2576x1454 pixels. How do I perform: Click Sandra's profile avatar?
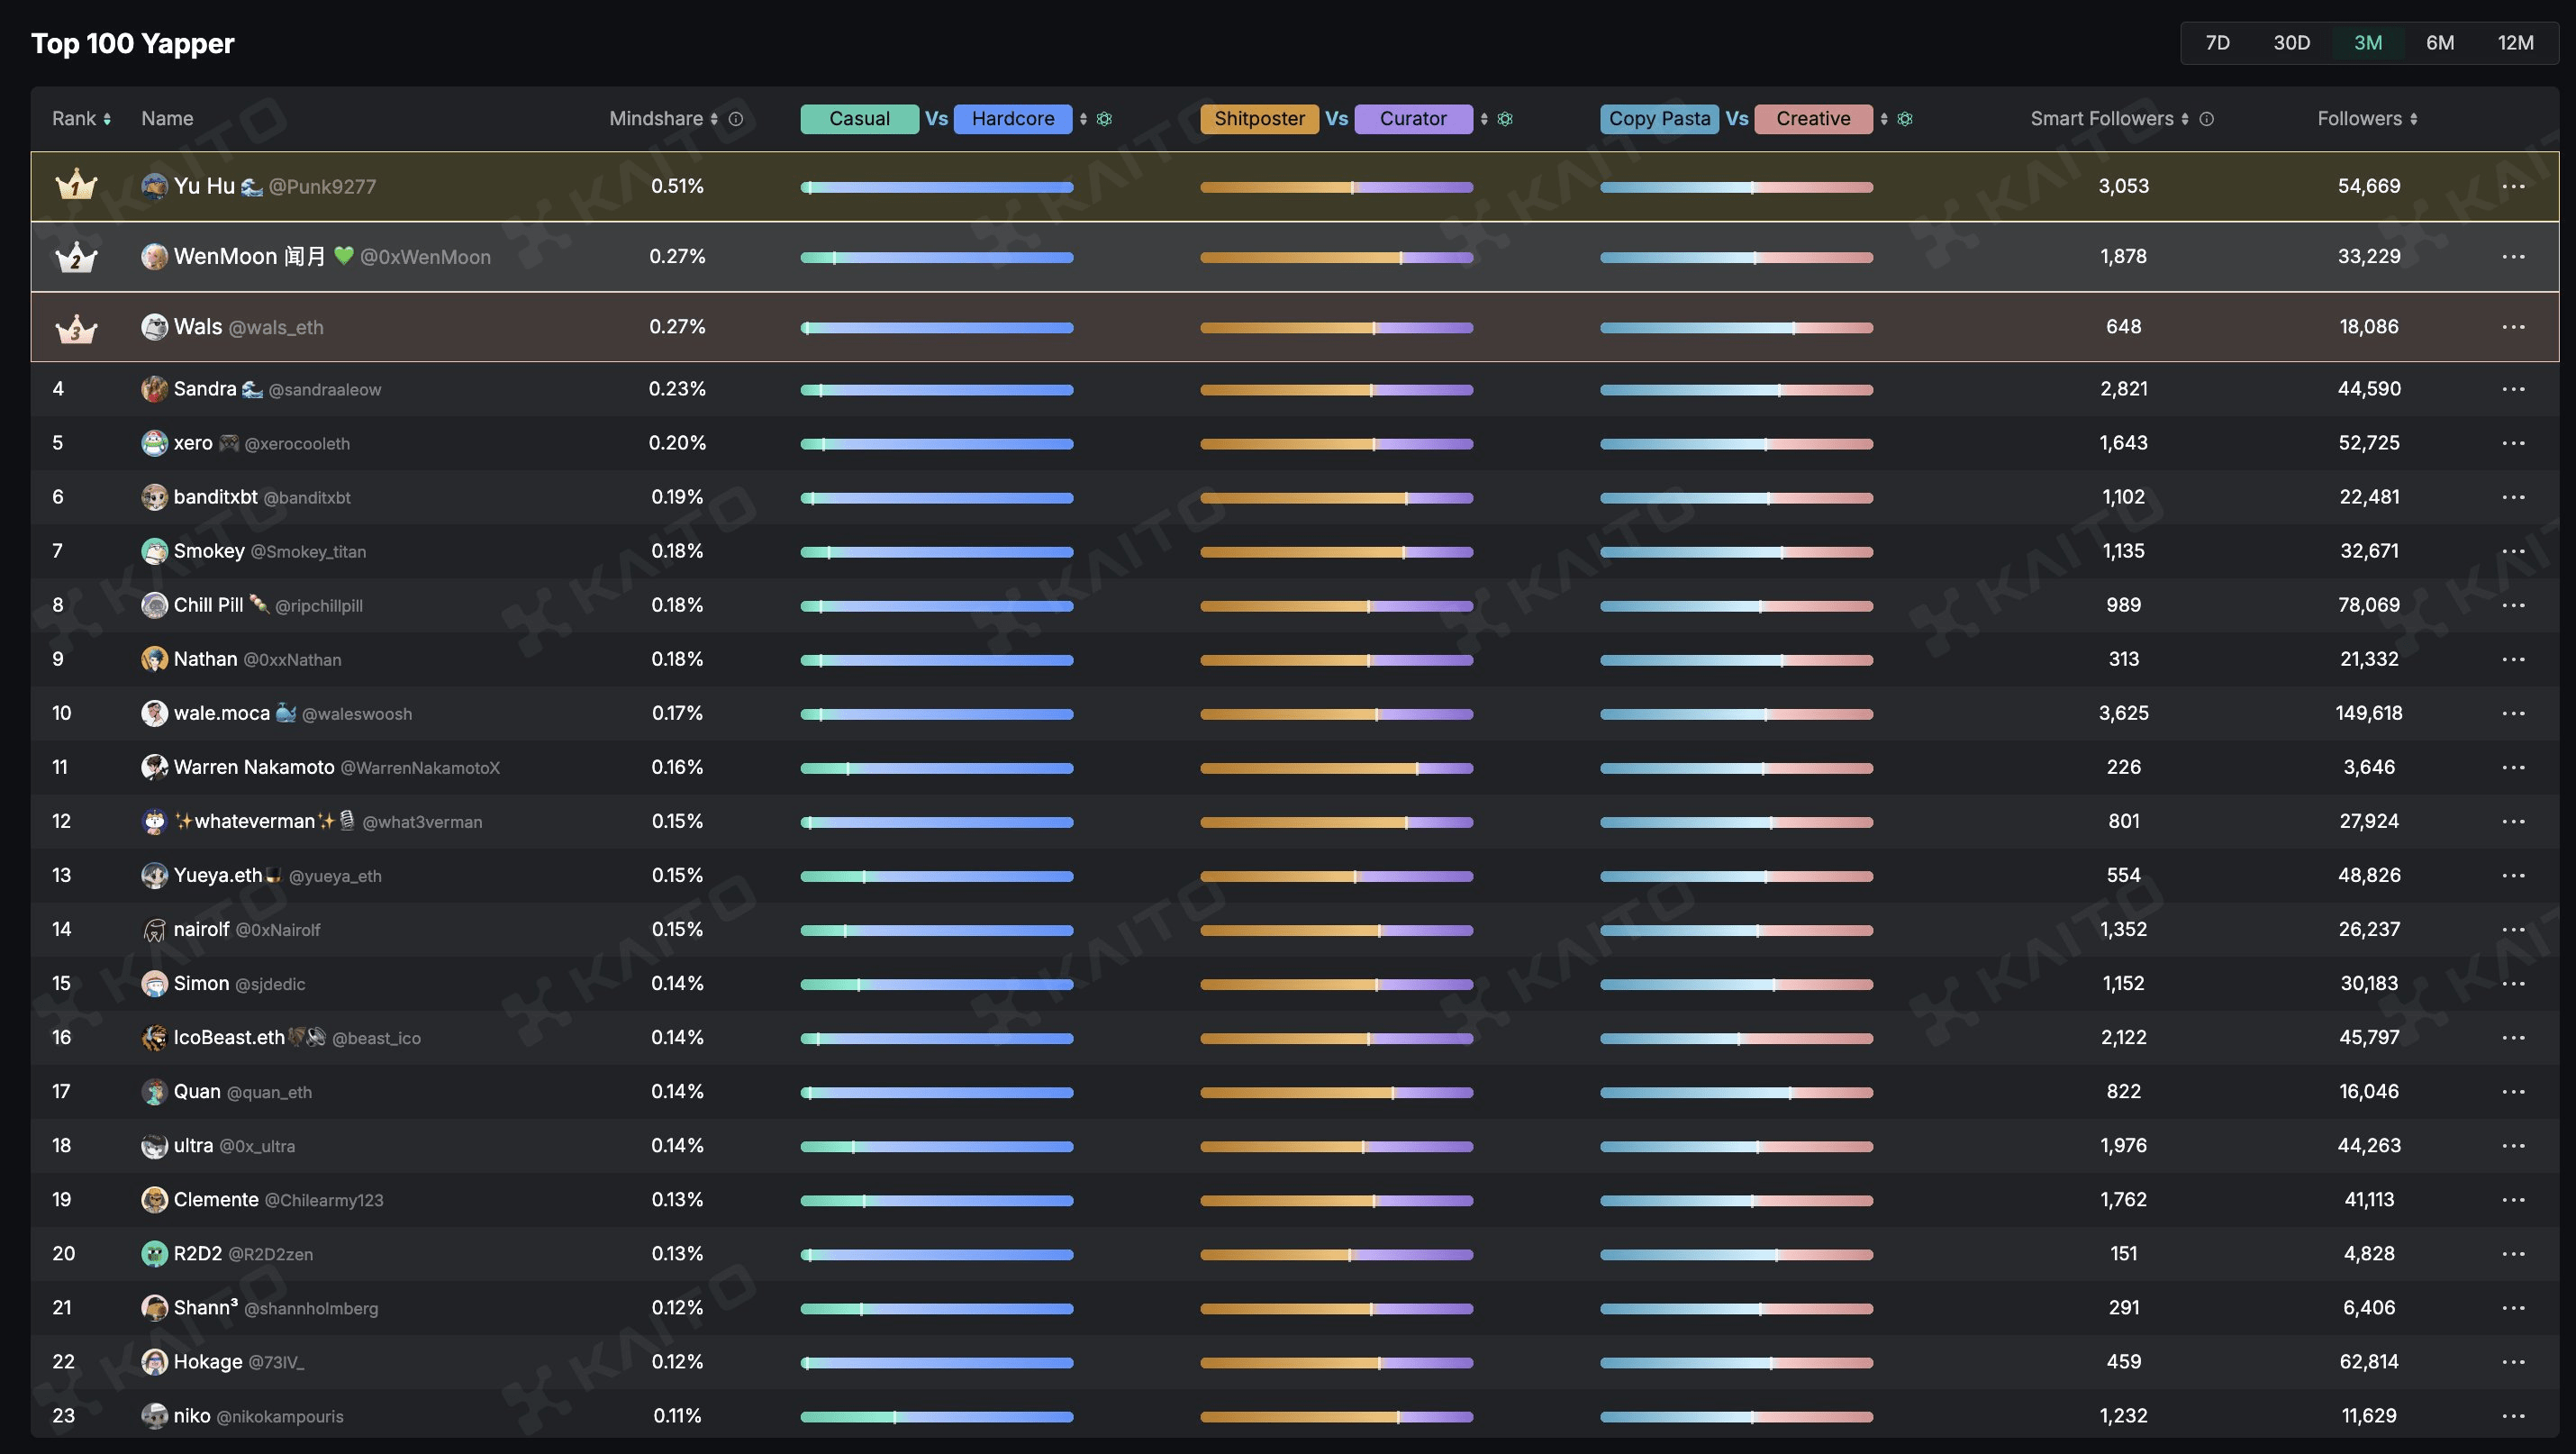(x=154, y=389)
